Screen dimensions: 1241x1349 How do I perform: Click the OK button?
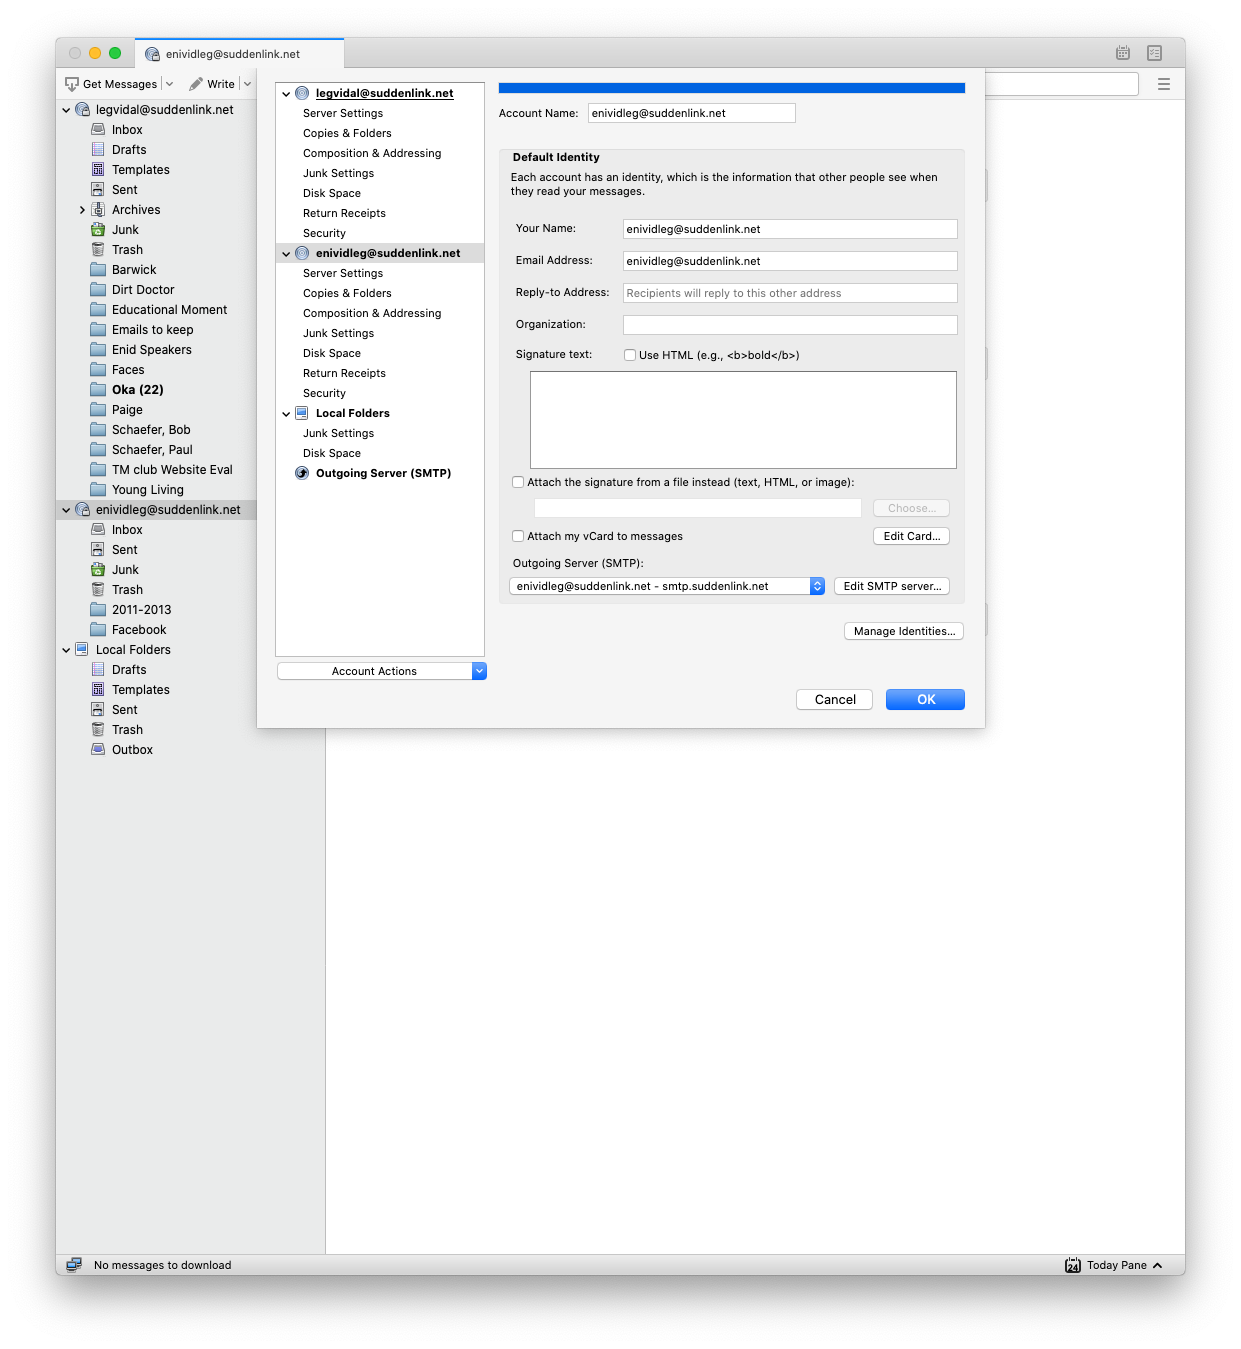click(925, 699)
